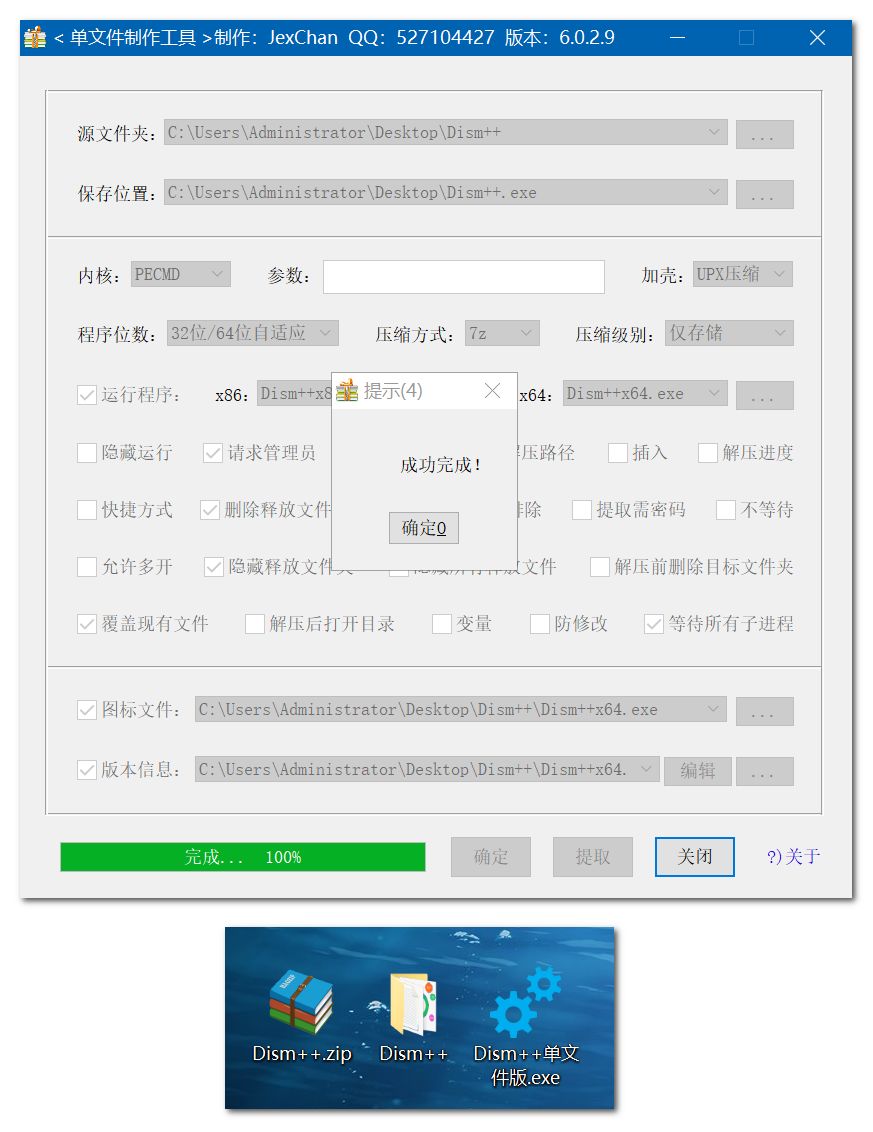This screenshot has height=1132, width=873.
Task: Enable the 解压前删除目标文件夹 checkbox
Action: point(599,567)
